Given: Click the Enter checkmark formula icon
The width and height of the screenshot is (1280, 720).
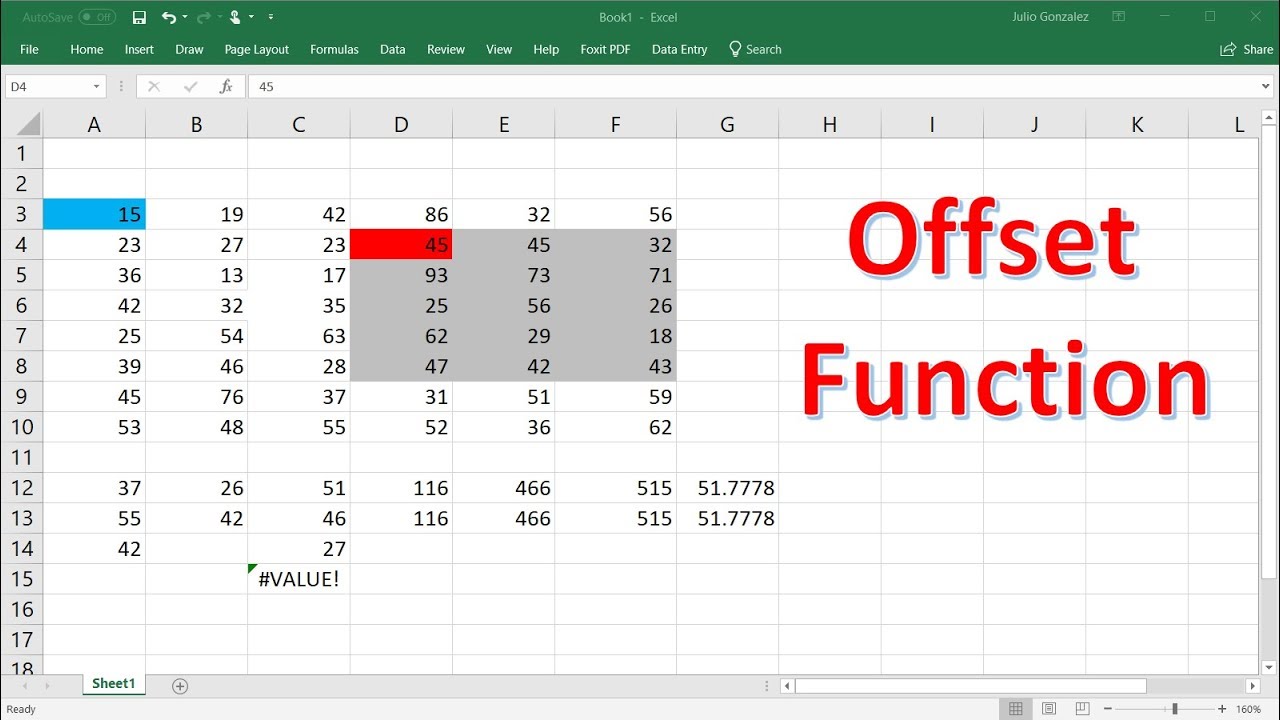Looking at the screenshot, I should (190, 87).
